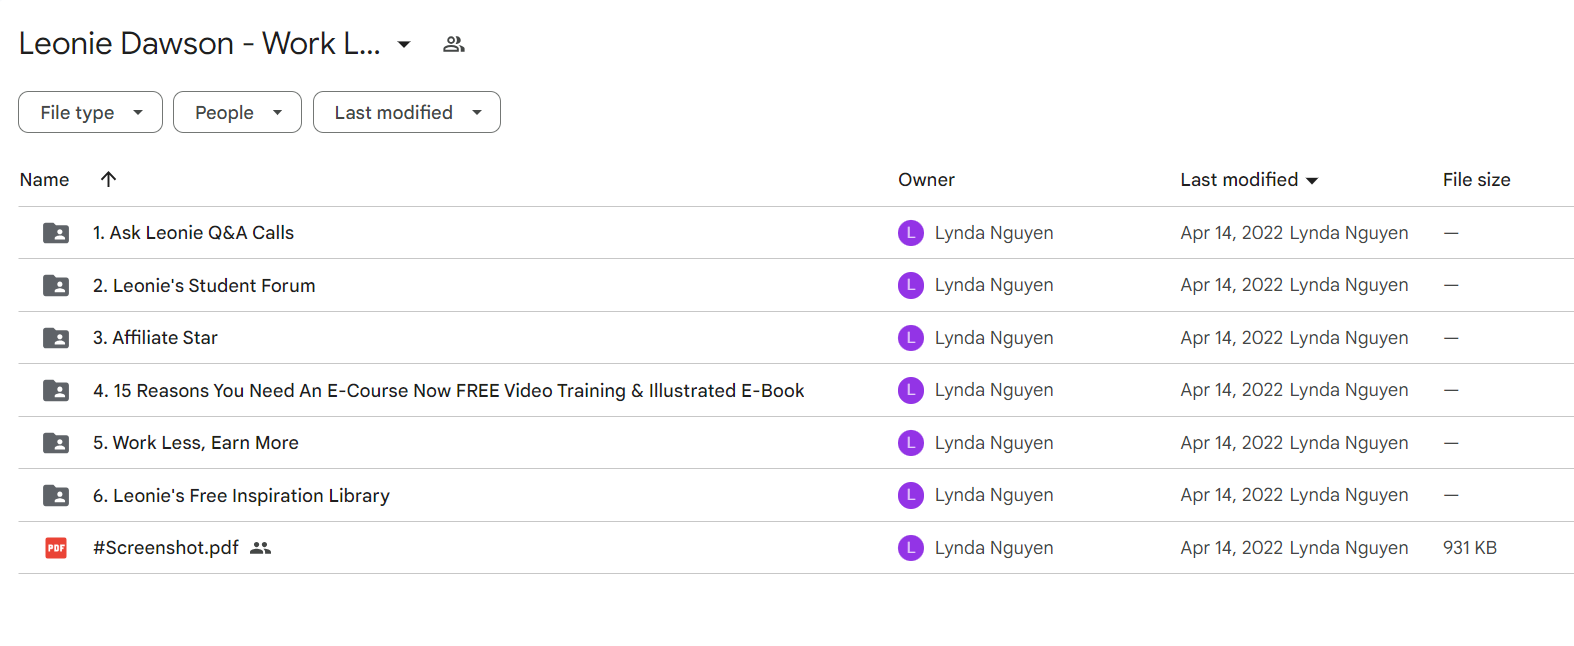The height and width of the screenshot is (646, 1574).
Task: Open 4. 15 Reasons You Need An E-Course folder
Action: coord(448,390)
